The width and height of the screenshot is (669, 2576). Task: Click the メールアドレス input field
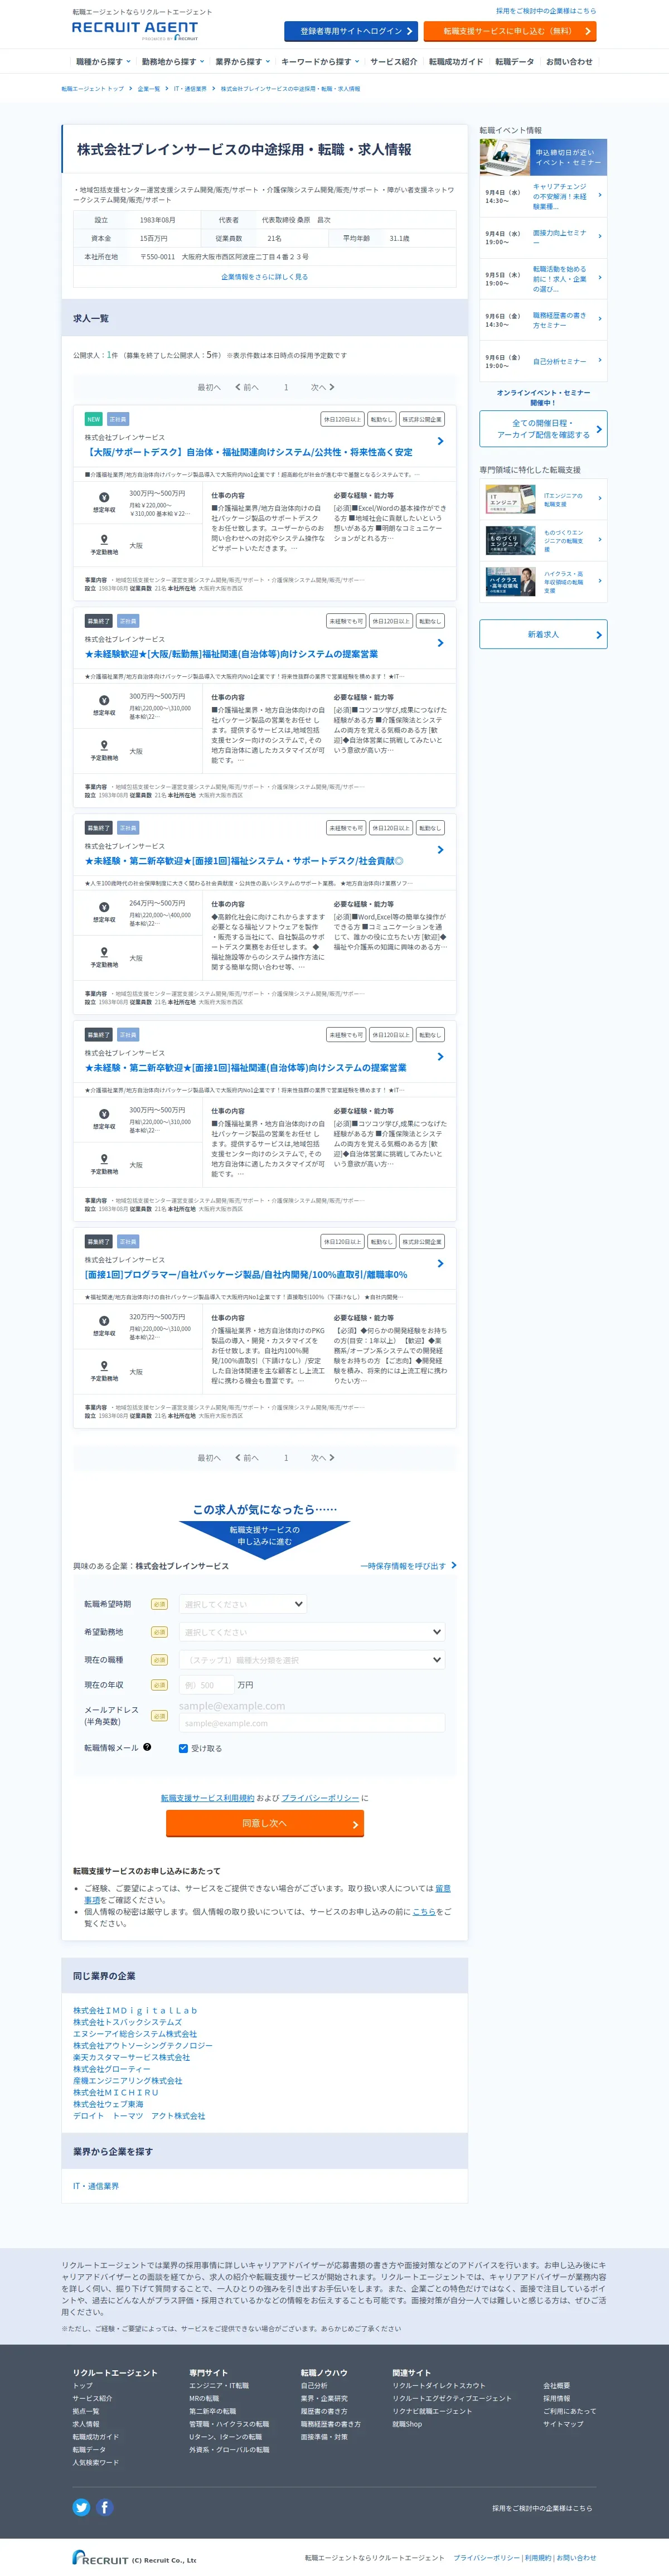(x=312, y=1723)
